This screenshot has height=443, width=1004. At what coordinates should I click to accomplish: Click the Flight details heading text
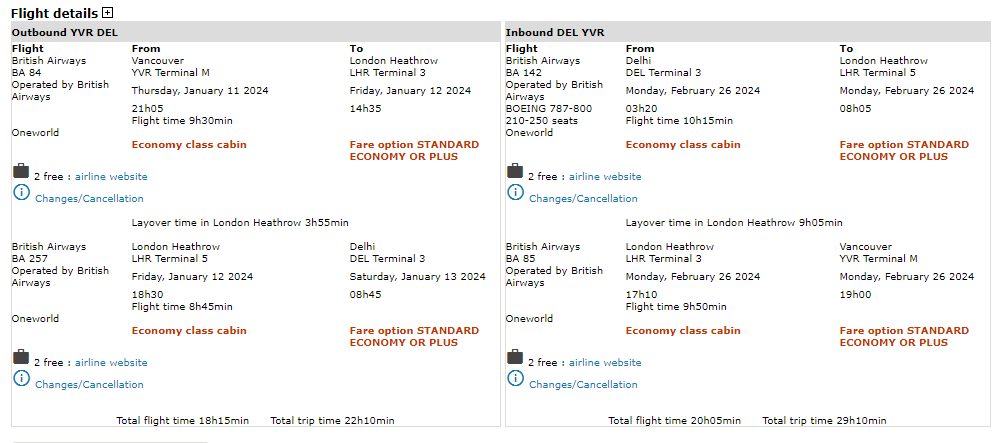54,13
